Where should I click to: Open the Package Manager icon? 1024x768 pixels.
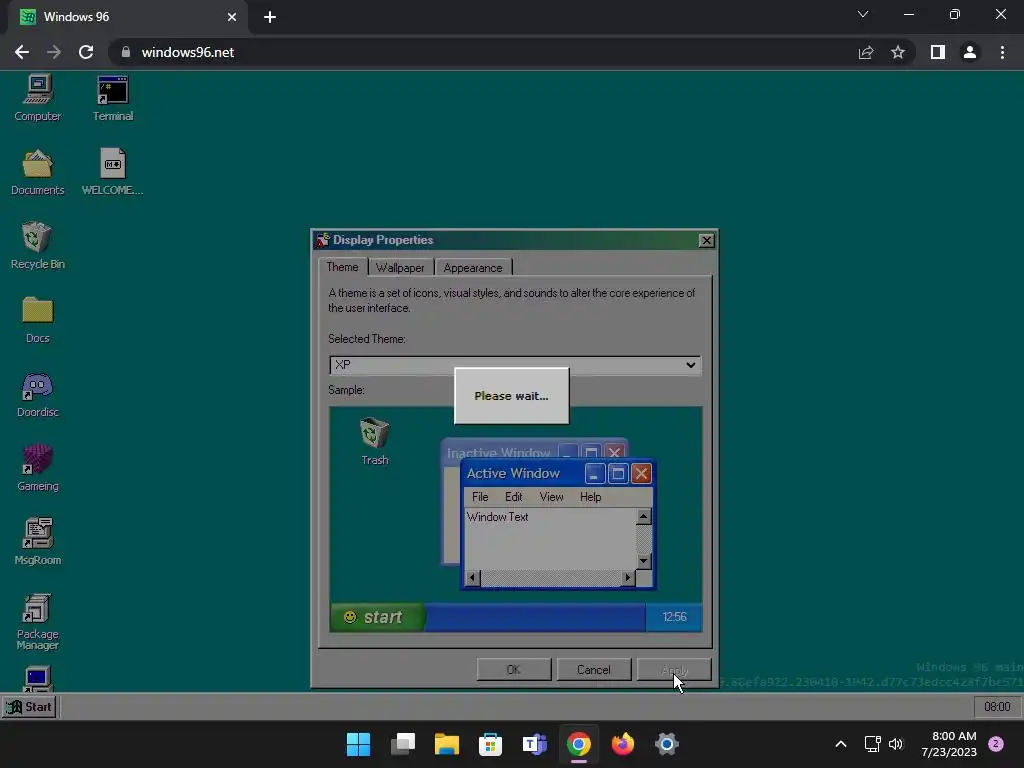(x=38, y=622)
